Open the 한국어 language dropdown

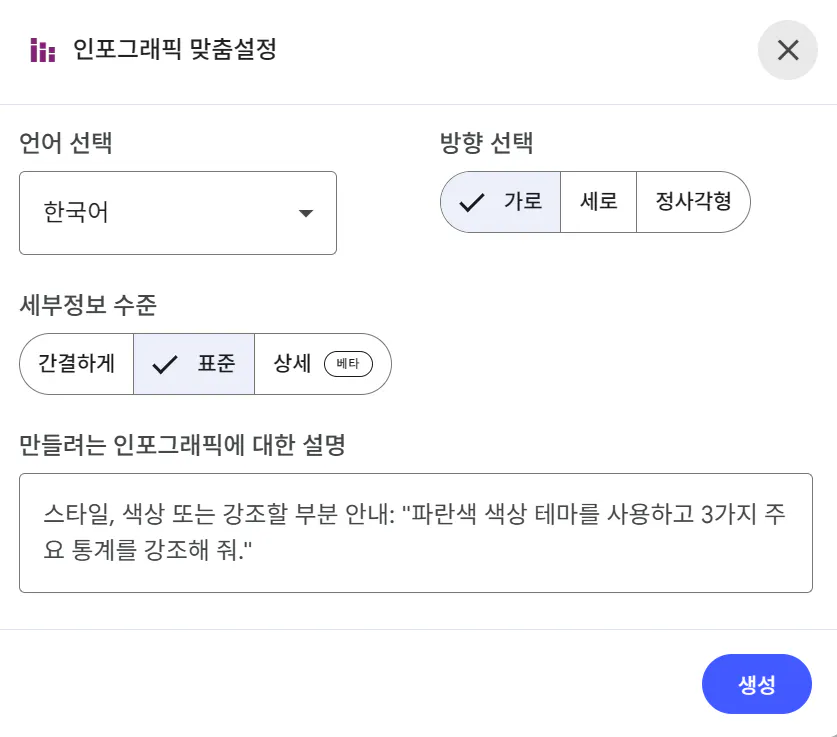[178, 213]
